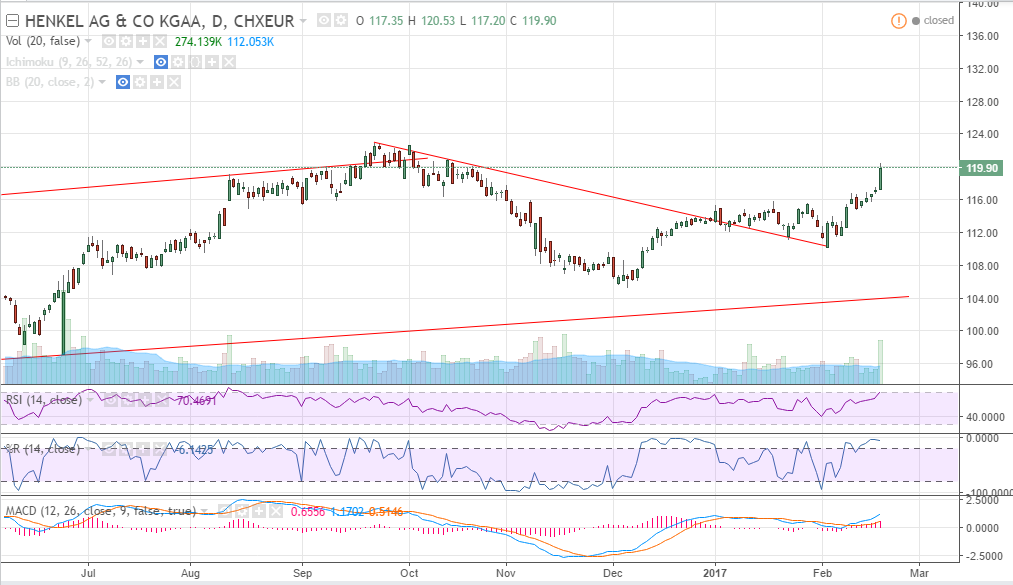This screenshot has height=585, width=1013.
Task: Remove the BB indicator with X icon
Action: [173, 82]
